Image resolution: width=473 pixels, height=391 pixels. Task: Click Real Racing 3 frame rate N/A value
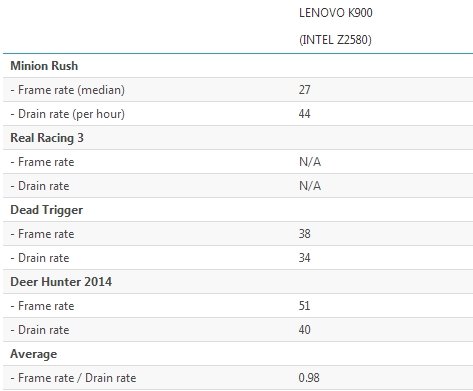(310, 162)
